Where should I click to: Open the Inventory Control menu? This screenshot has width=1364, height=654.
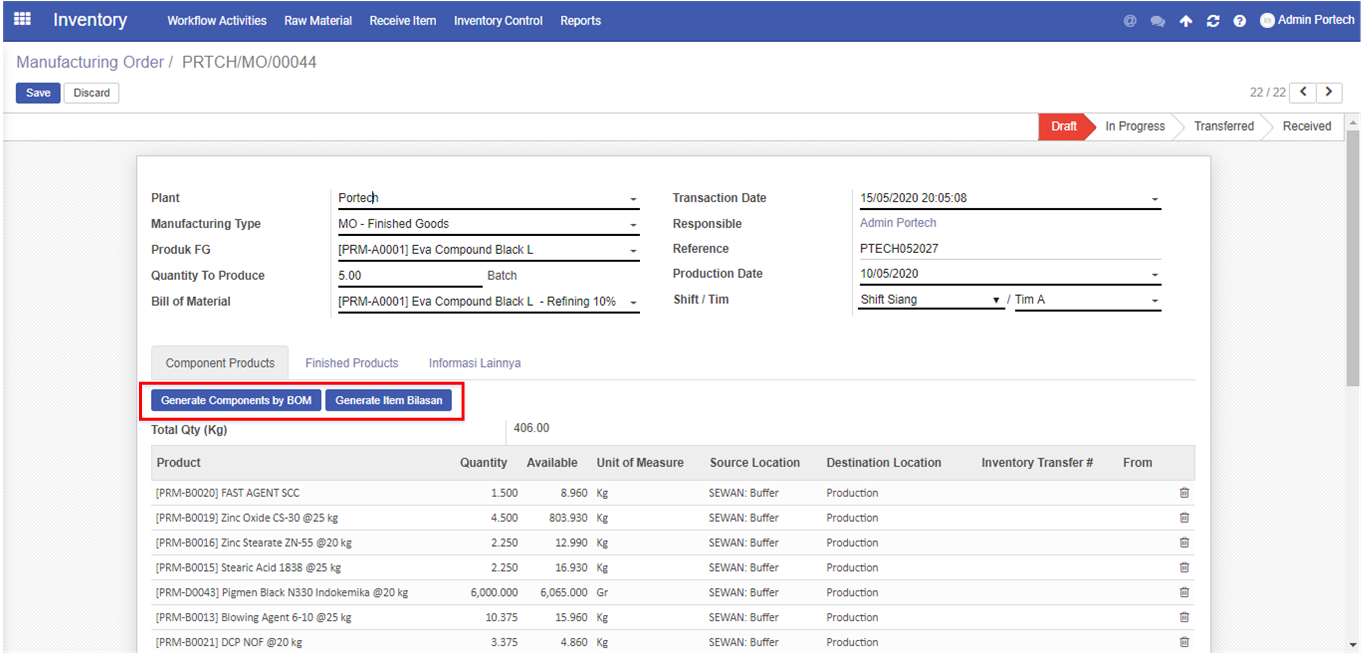click(x=498, y=21)
